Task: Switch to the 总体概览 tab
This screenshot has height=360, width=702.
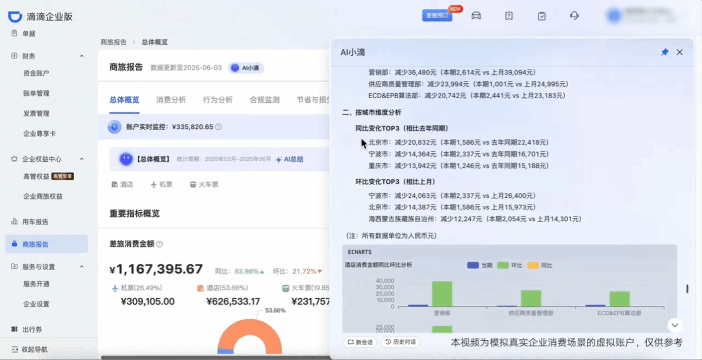Action: (124, 100)
